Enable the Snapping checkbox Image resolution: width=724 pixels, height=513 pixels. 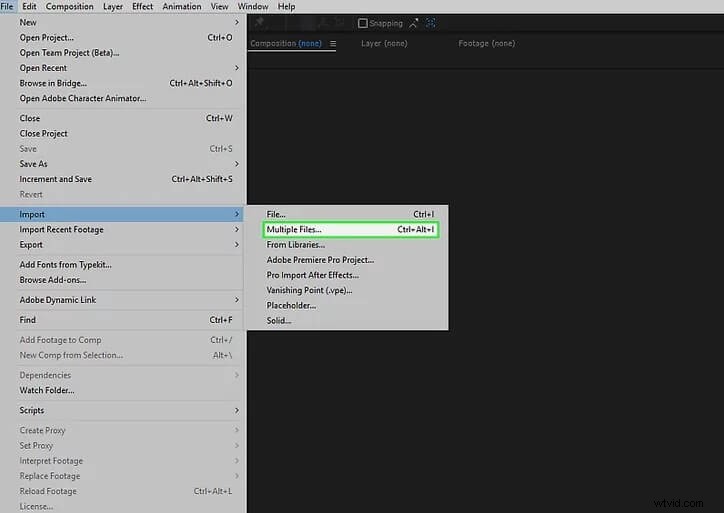pyautogui.click(x=363, y=23)
